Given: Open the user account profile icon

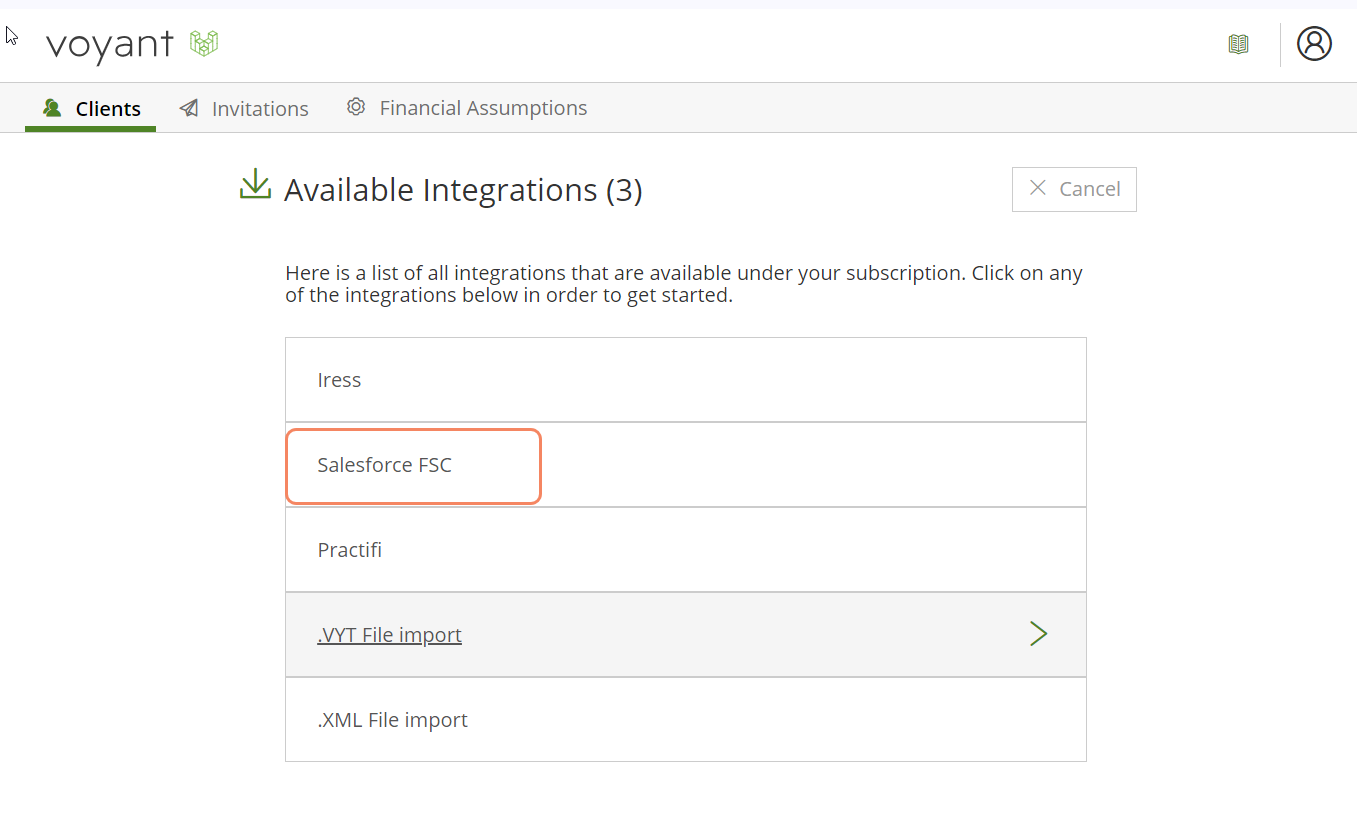Looking at the screenshot, I should pyautogui.click(x=1314, y=43).
